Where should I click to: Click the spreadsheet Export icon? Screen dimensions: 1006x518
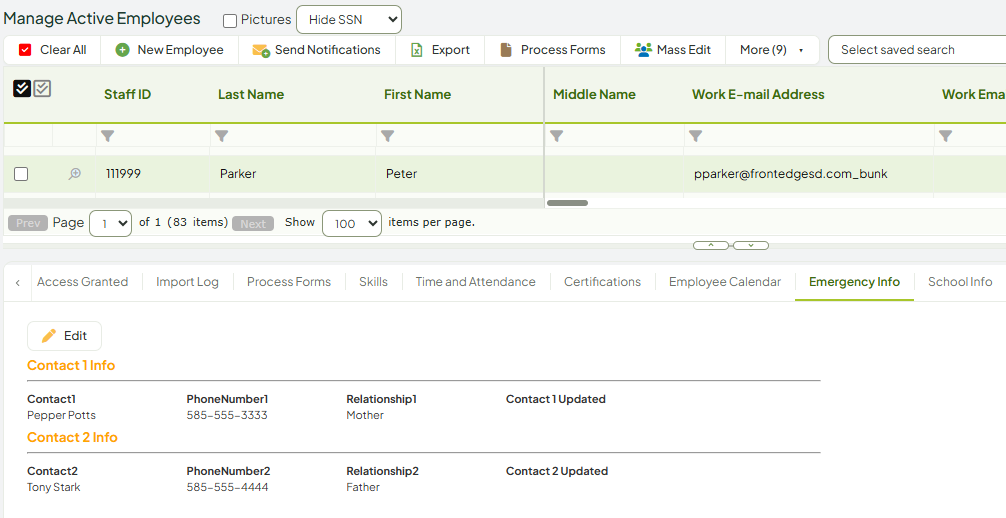click(x=416, y=50)
